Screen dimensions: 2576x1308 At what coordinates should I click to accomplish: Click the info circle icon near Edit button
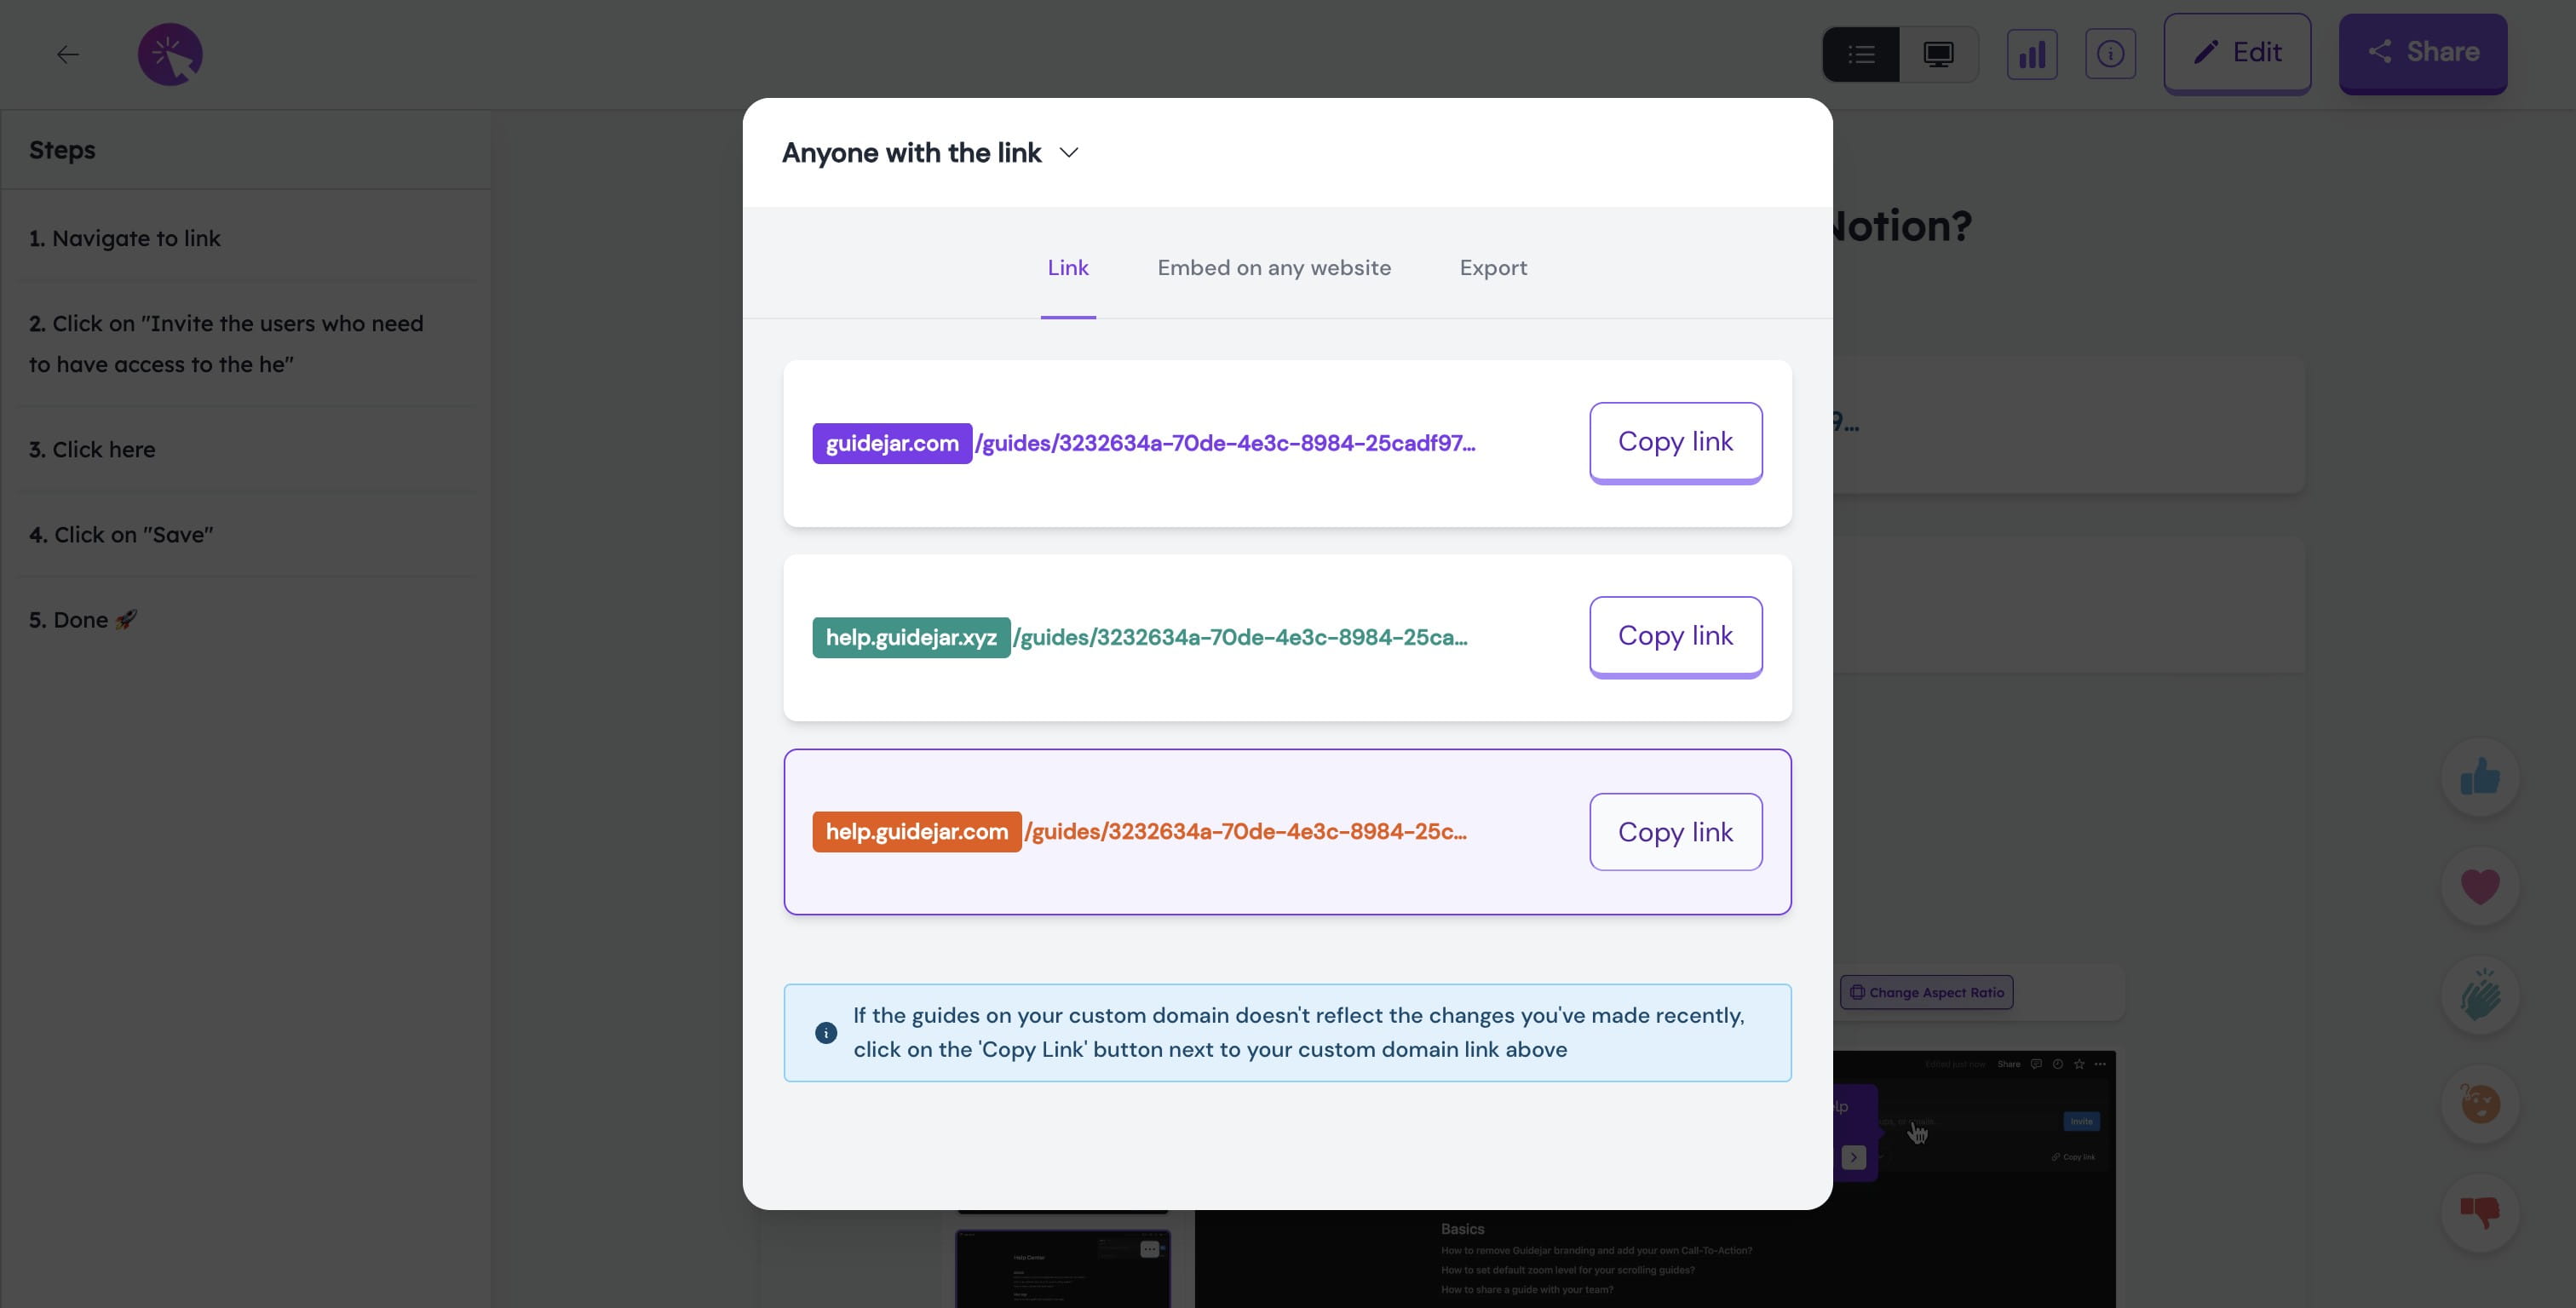point(2111,54)
